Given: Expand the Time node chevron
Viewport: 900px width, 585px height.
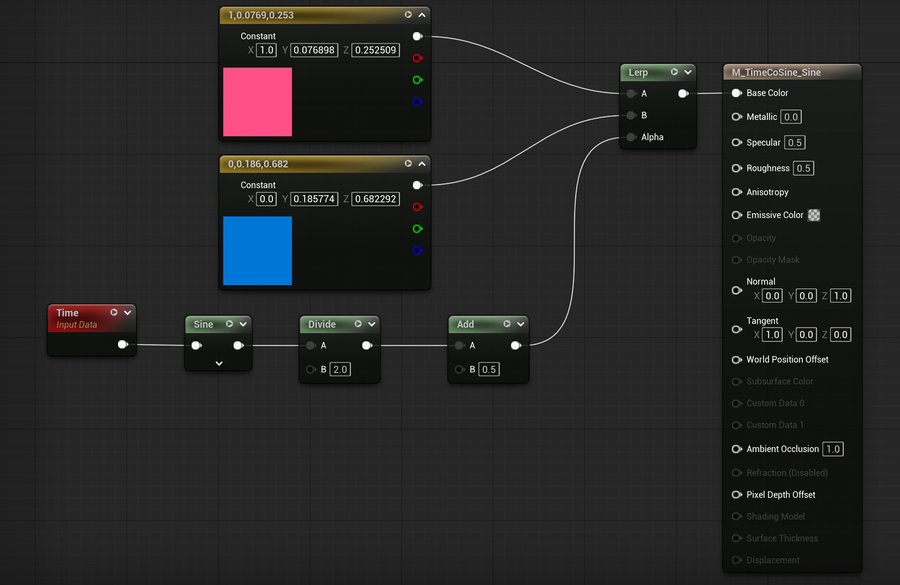Looking at the screenshot, I should click(127, 313).
